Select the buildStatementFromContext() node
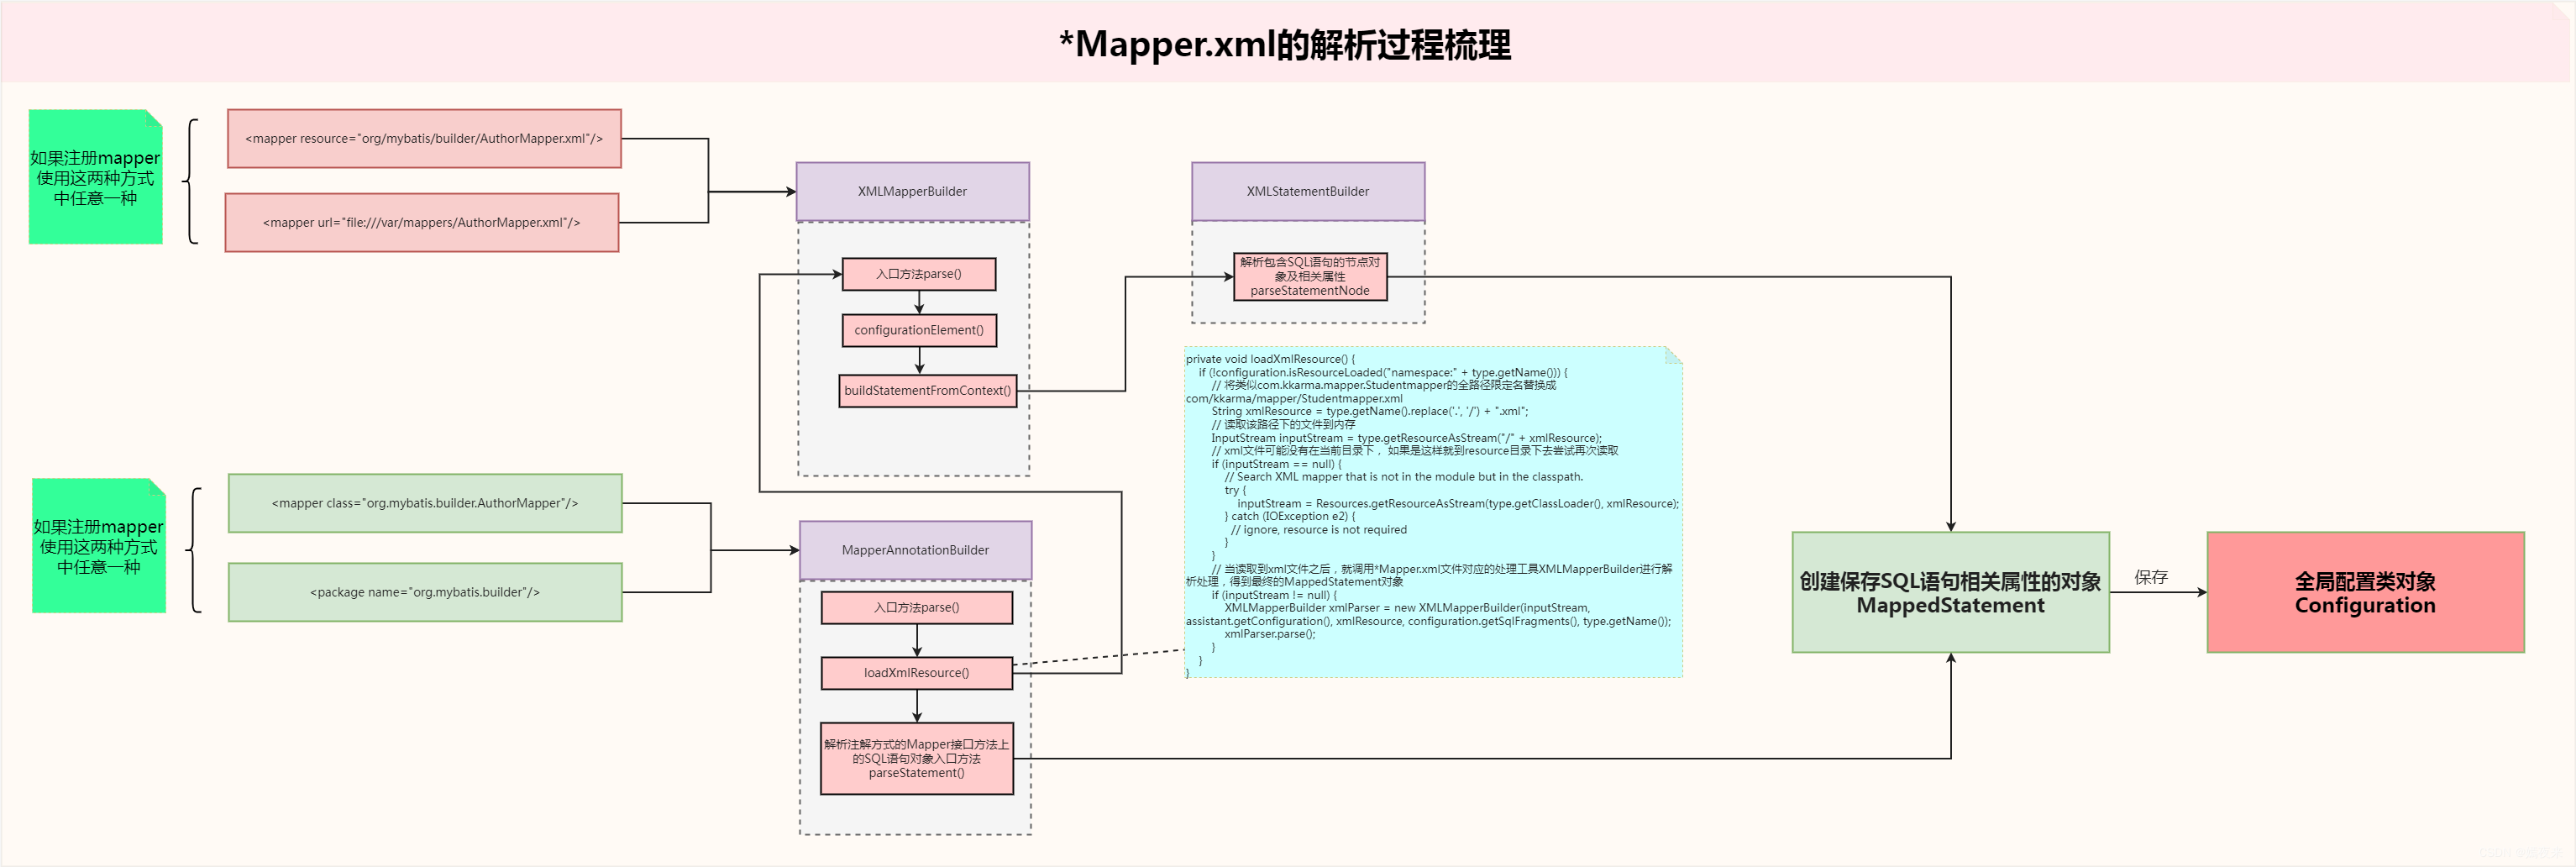The height and width of the screenshot is (867, 2576). 927,390
